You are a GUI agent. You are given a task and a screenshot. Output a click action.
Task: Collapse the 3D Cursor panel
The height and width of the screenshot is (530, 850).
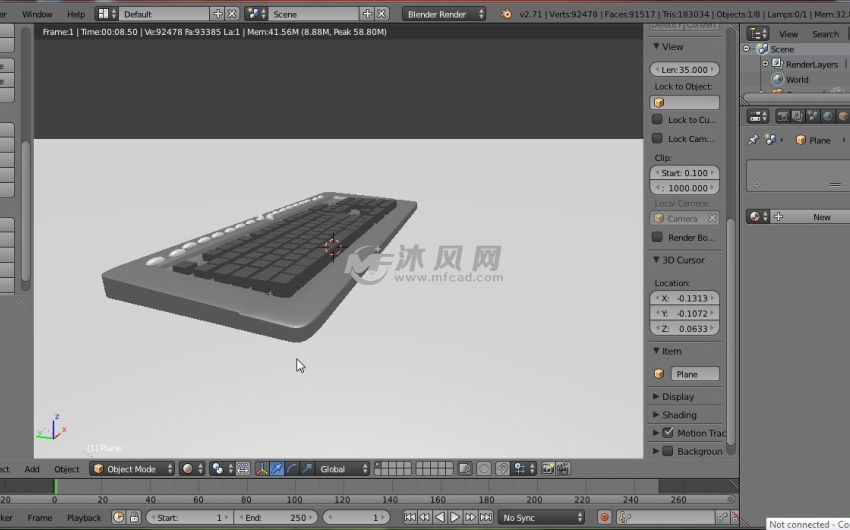click(x=657, y=260)
